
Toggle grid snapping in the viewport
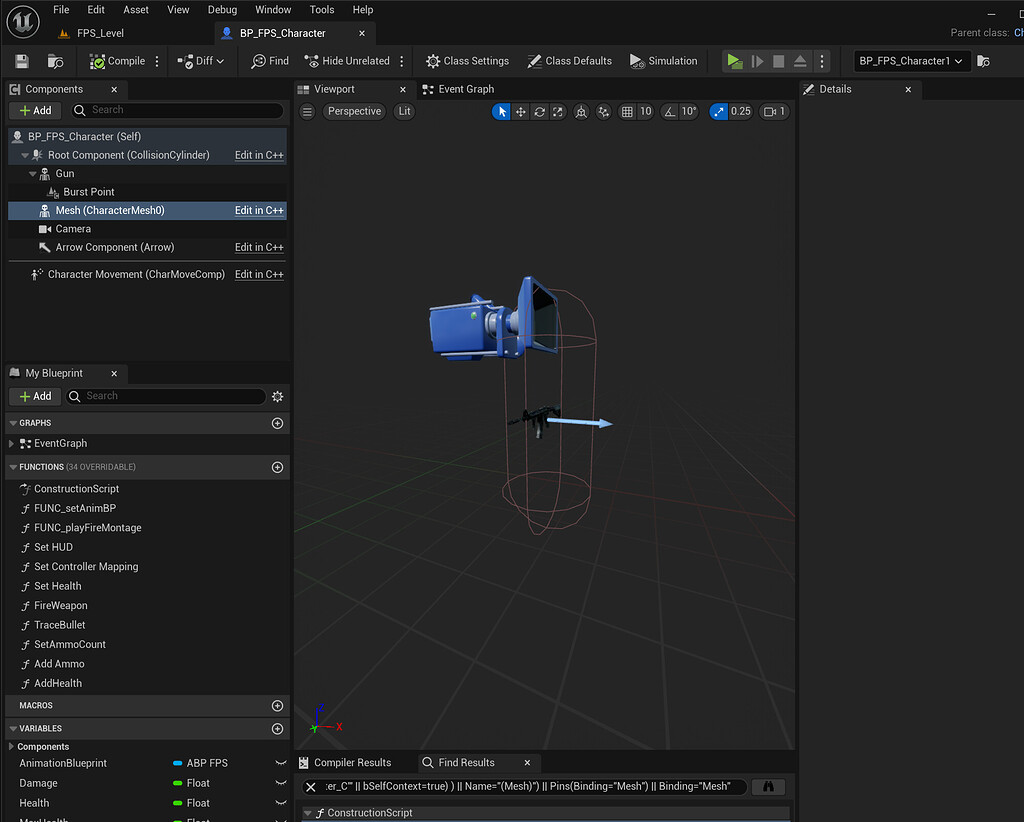pos(627,112)
